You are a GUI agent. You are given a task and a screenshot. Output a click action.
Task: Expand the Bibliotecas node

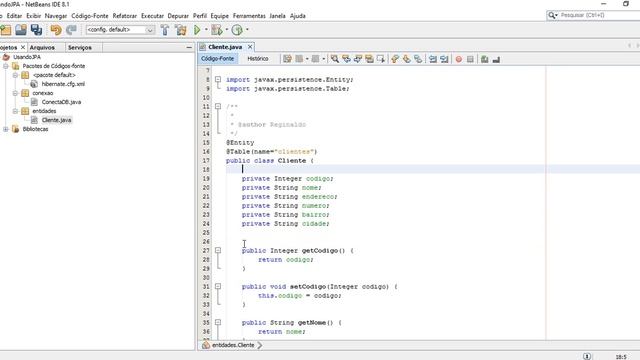[x=6, y=129]
